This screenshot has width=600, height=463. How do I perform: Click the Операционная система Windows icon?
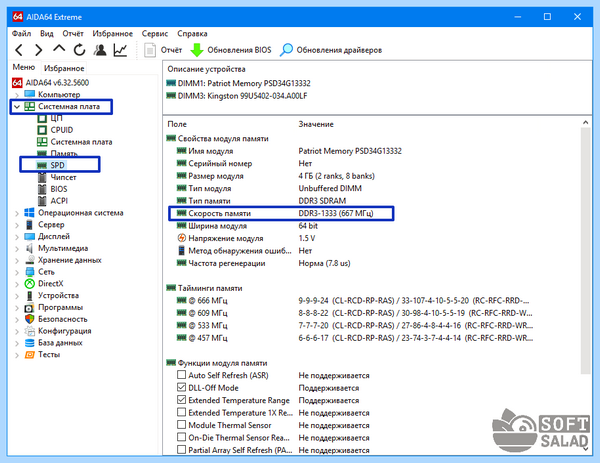pyautogui.click(x=29, y=213)
